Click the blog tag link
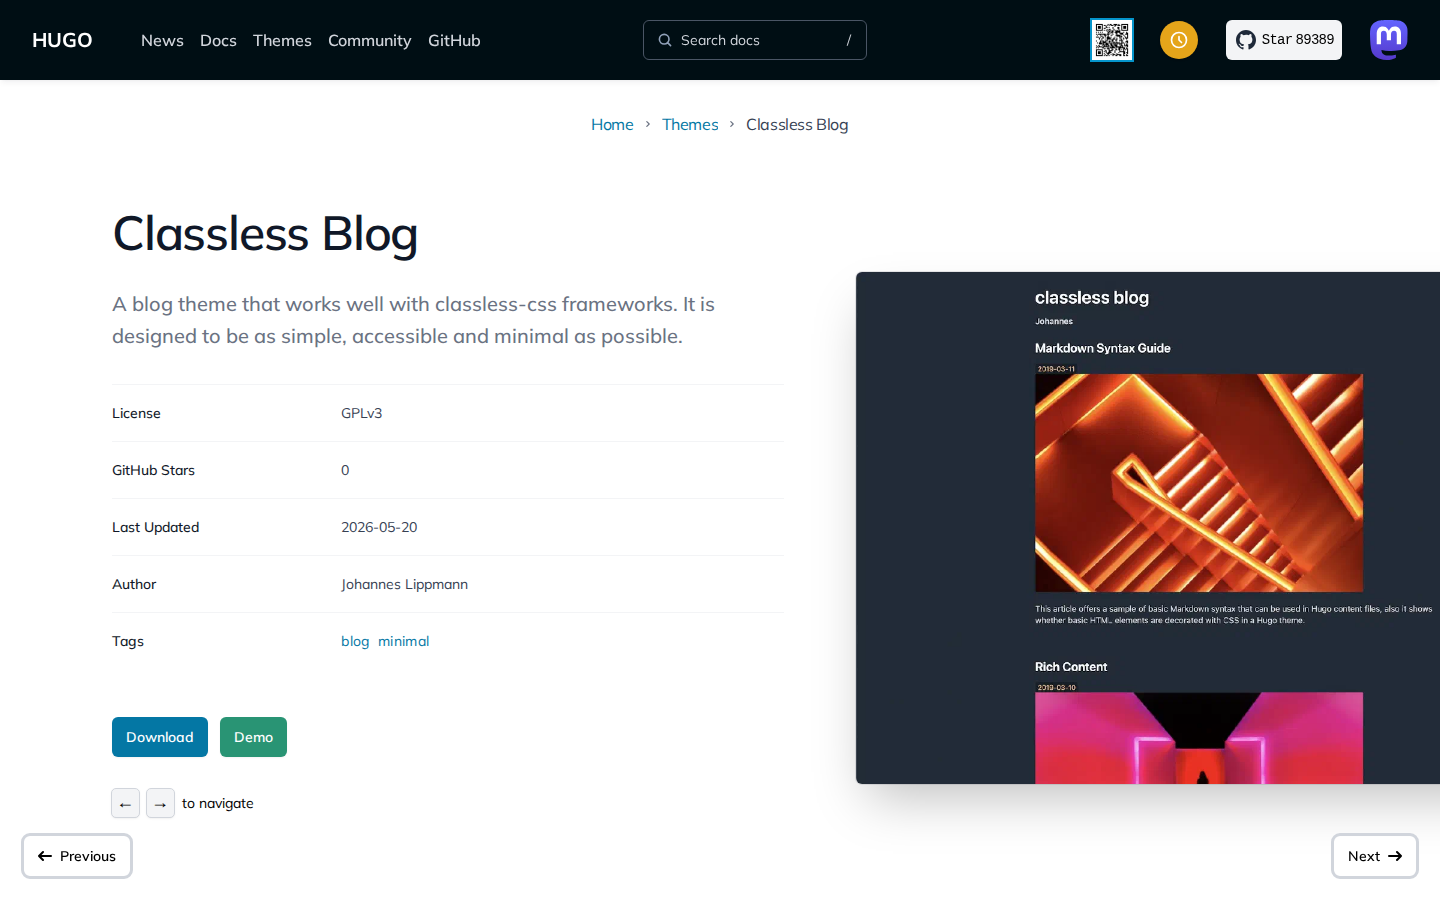1440x900 pixels. click(x=355, y=641)
